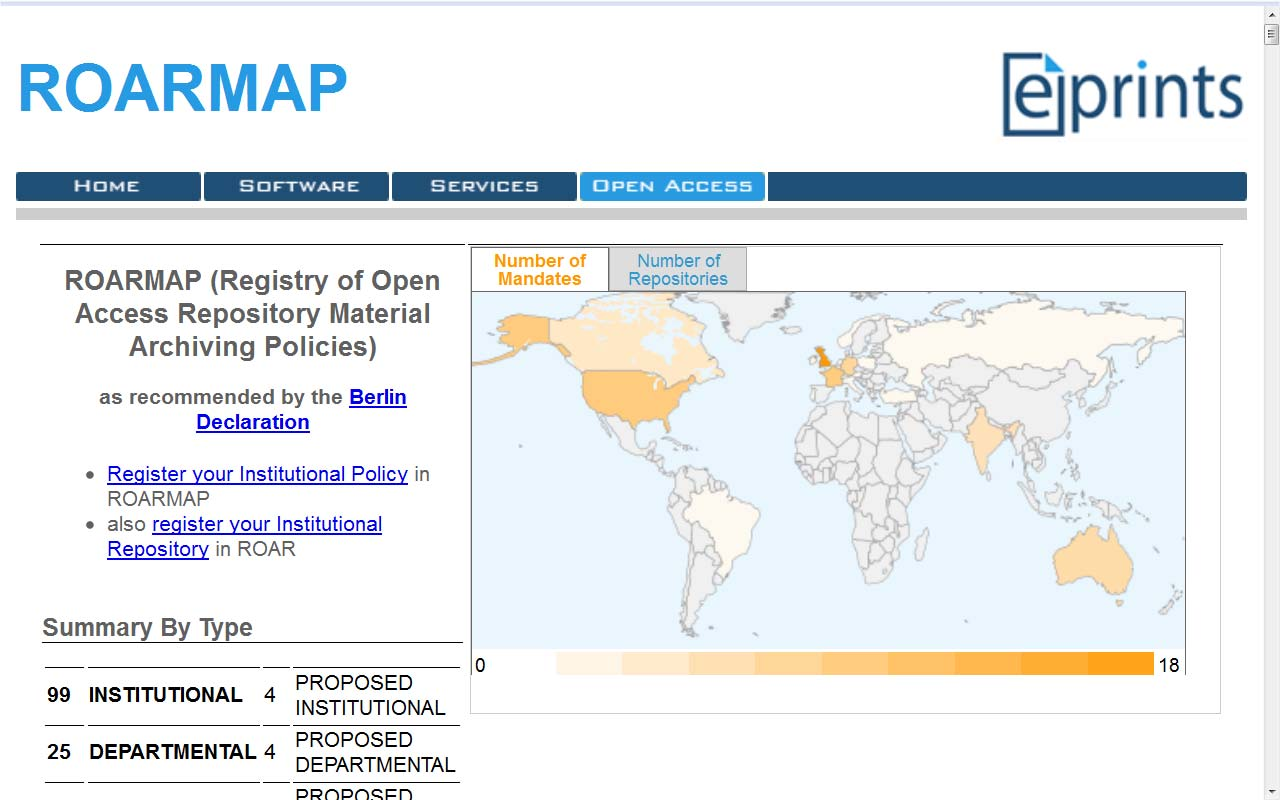Click the PROPOSED DEPARTMENTAL cell
The height and width of the screenshot is (800, 1280).
[x=375, y=752]
